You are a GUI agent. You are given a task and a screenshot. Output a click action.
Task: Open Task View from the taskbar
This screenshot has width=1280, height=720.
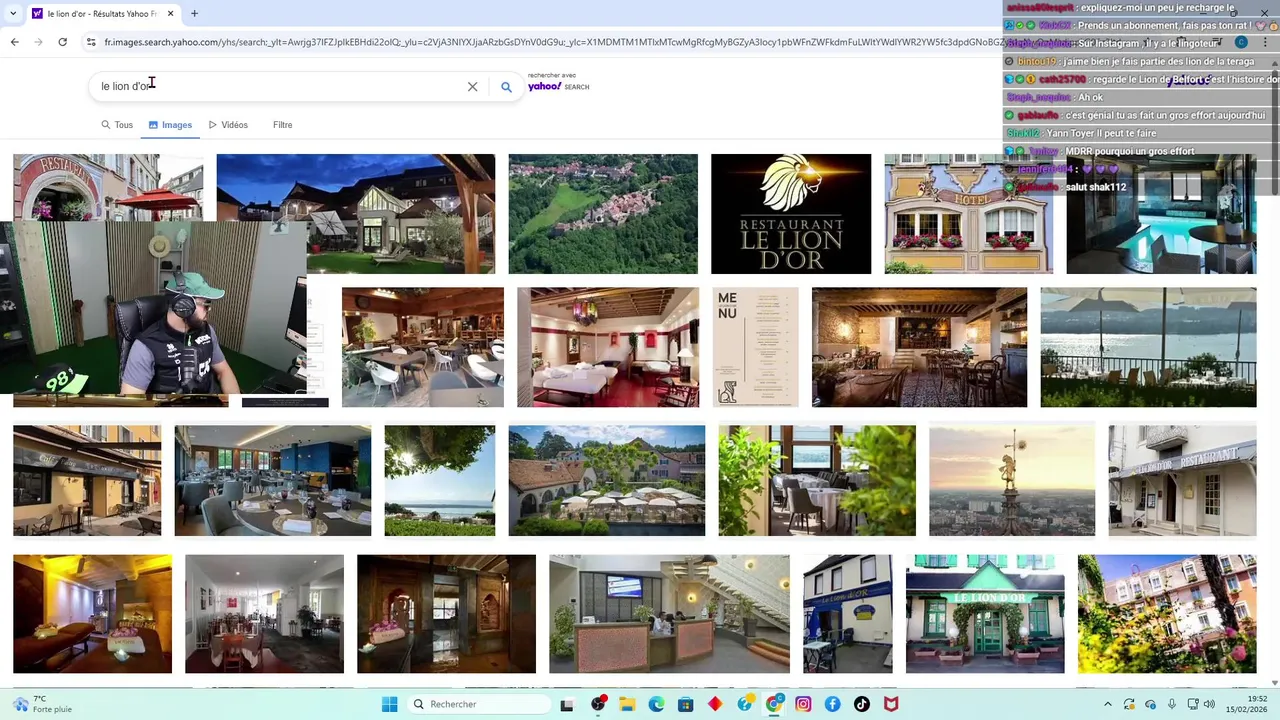(x=567, y=704)
